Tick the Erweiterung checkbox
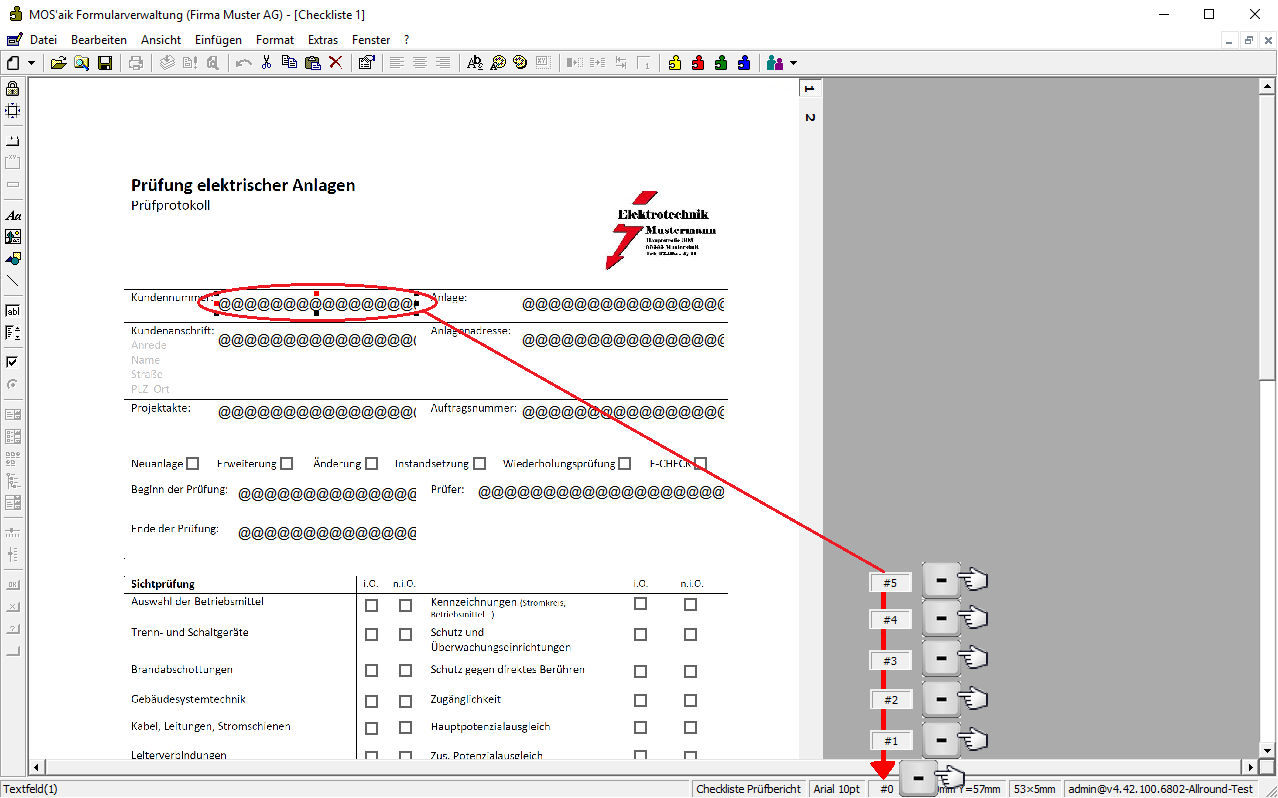This screenshot has width=1278, height=798. [287, 464]
